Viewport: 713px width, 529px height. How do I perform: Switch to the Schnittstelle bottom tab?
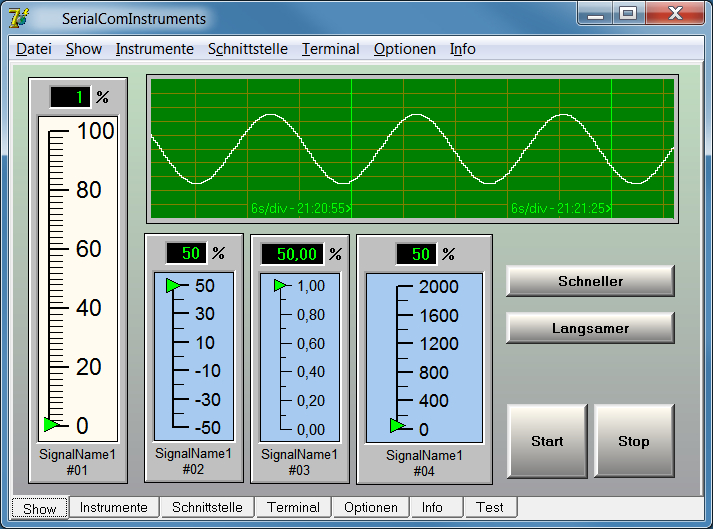(207, 507)
